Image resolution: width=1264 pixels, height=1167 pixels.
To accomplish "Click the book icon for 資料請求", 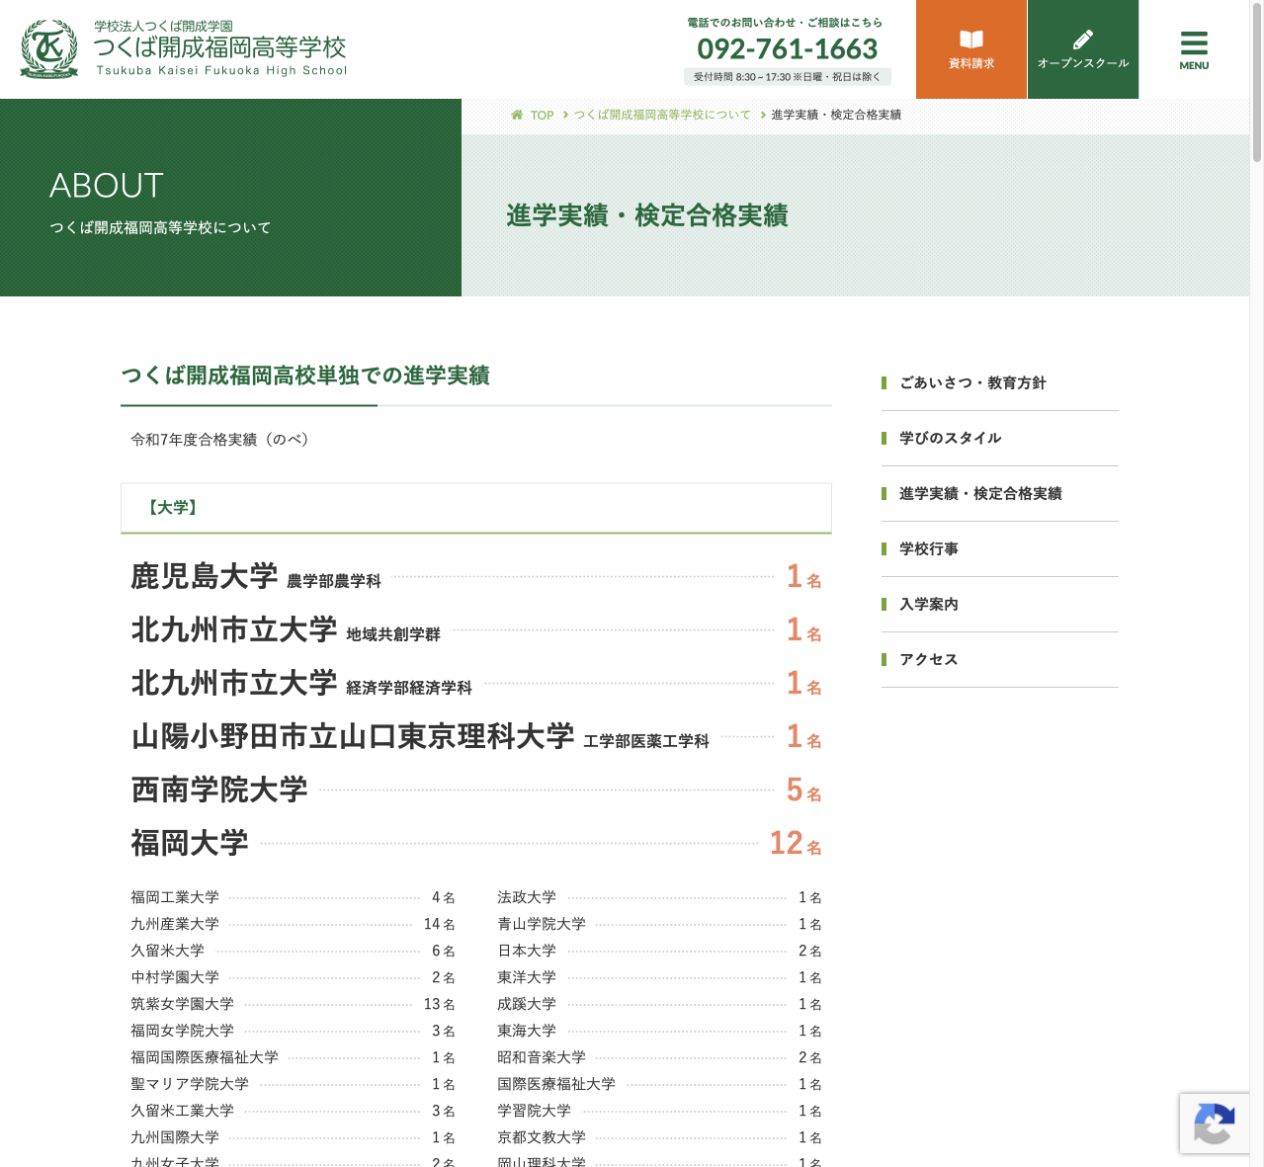I will 971,39.
